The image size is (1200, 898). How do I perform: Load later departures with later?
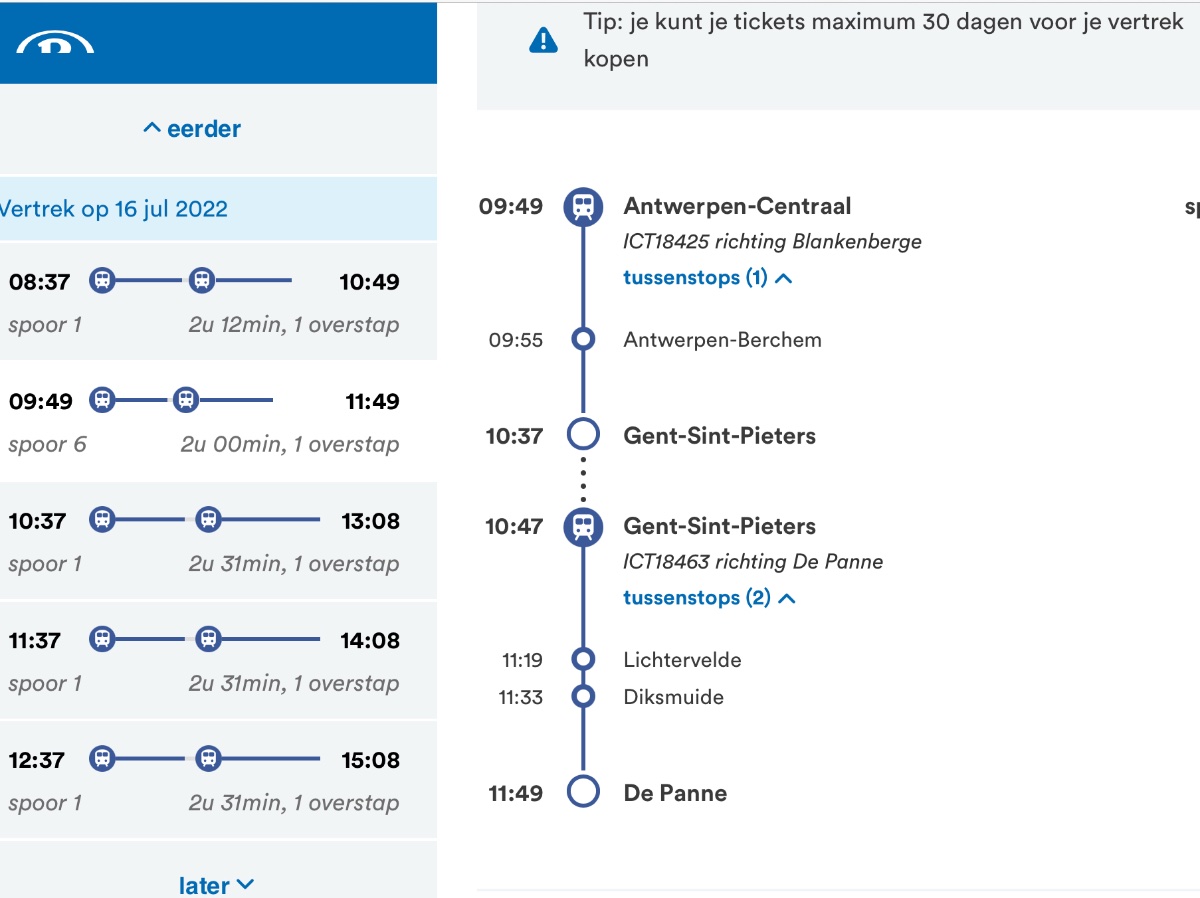point(216,885)
